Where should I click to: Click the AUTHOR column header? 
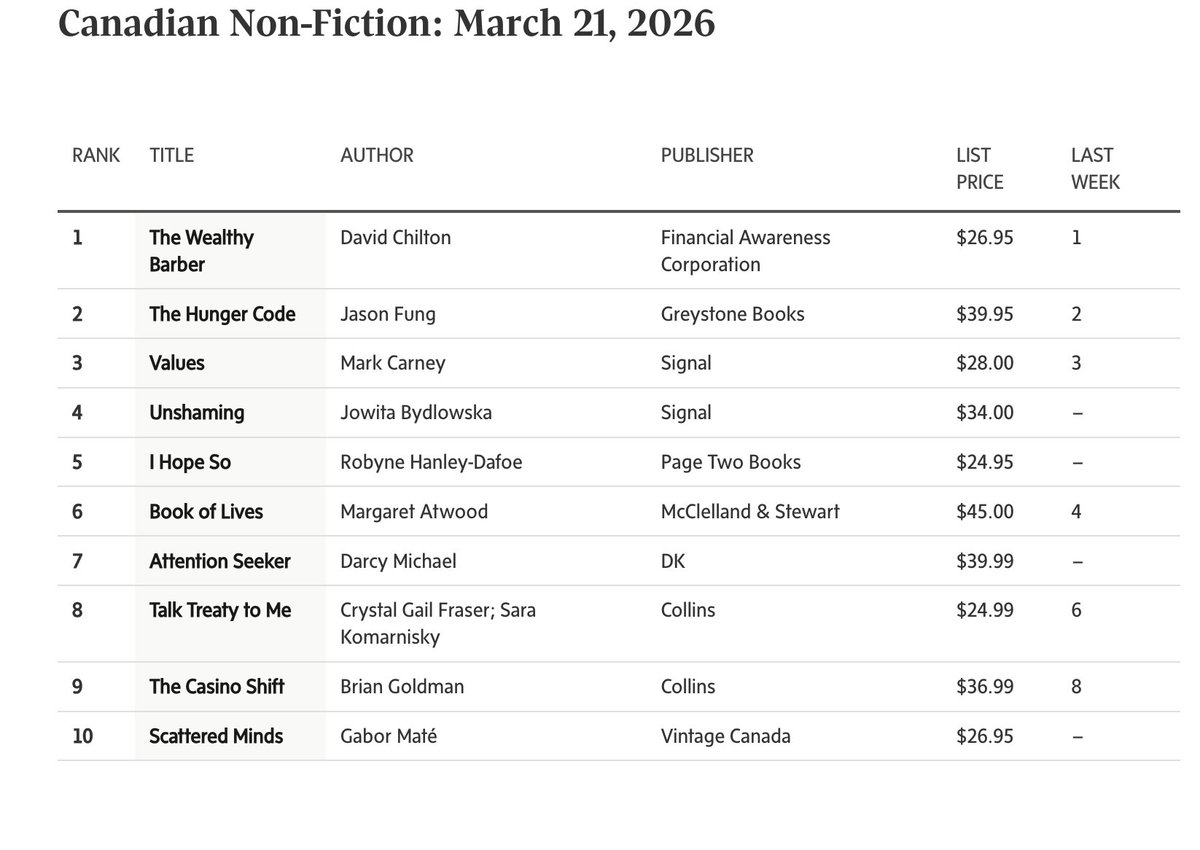point(377,155)
